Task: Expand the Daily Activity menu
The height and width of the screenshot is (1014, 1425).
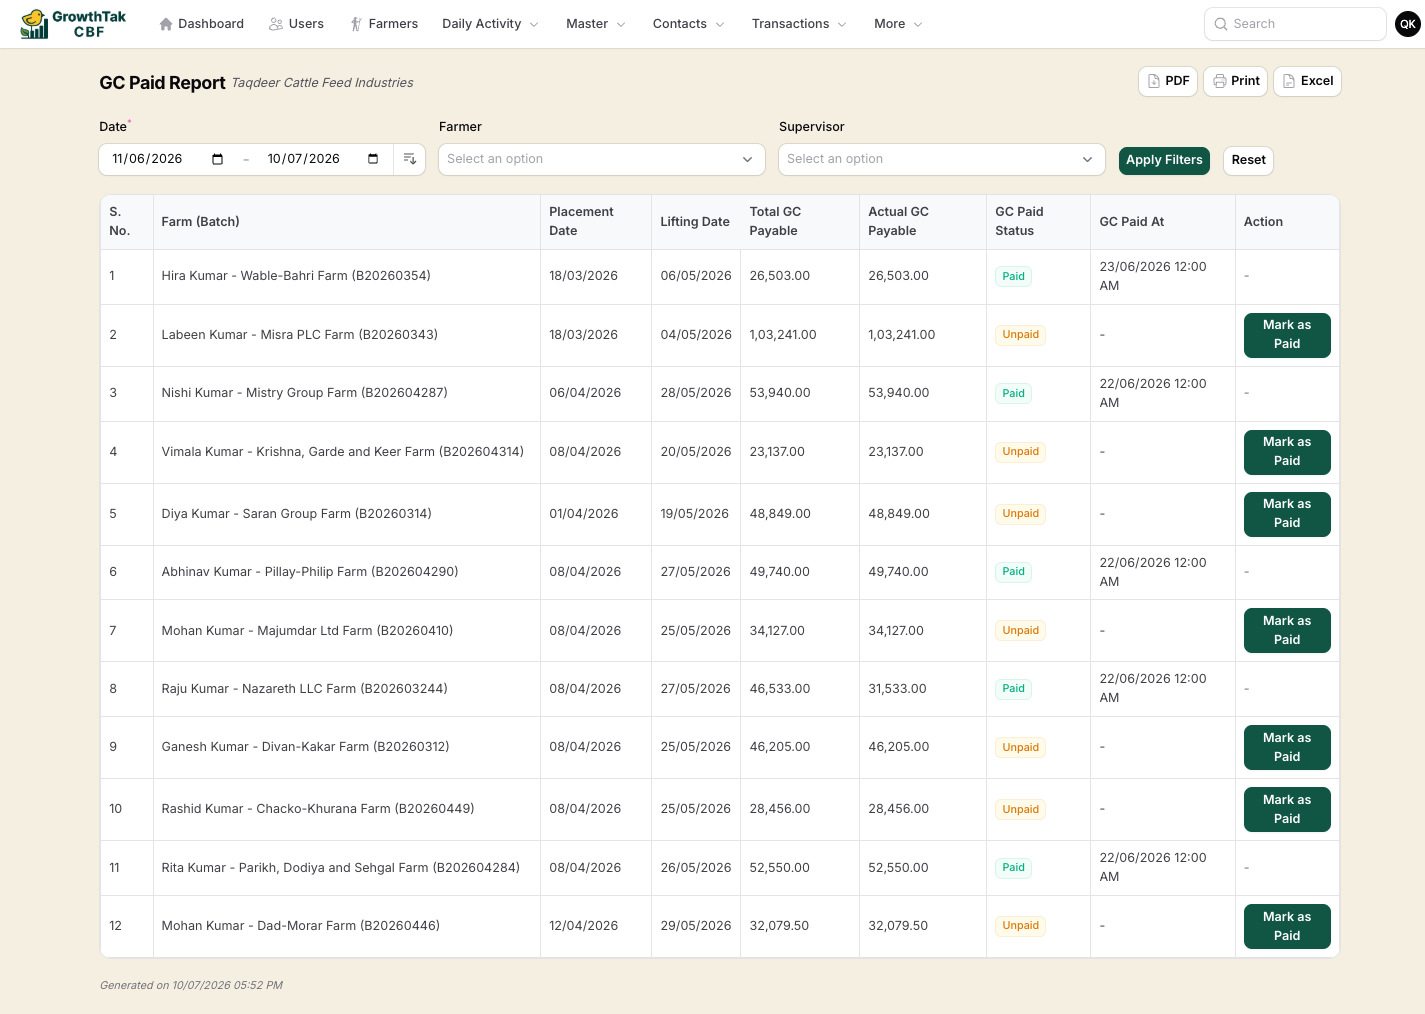Action: [x=490, y=24]
